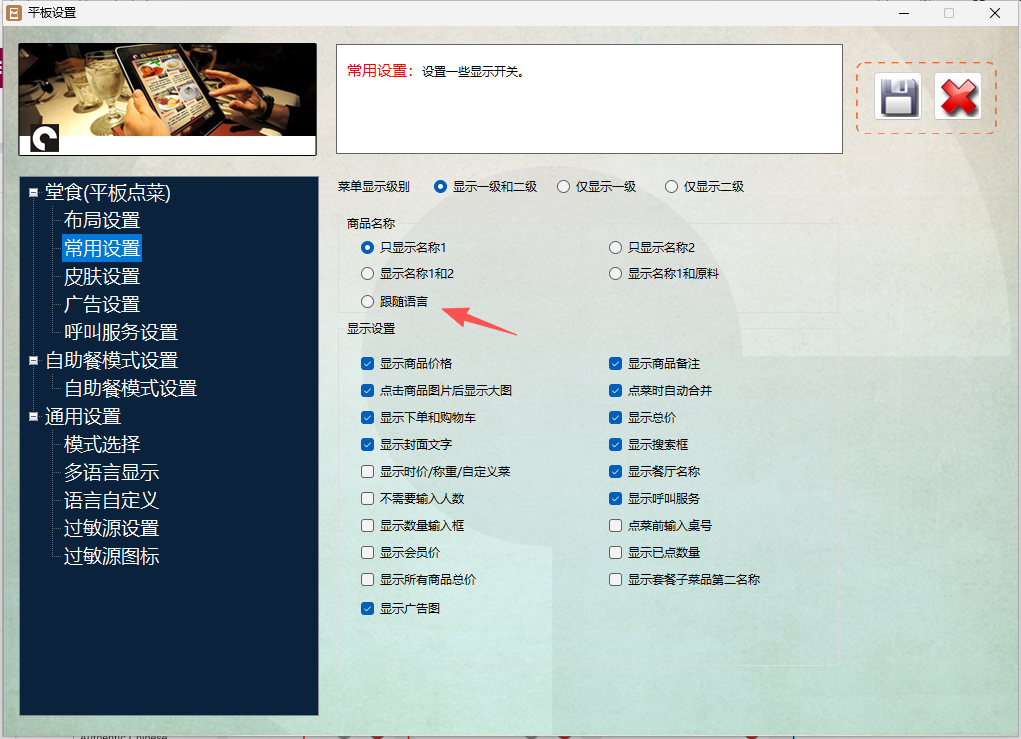Click the tablet ordering banner image
The width and height of the screenshot is (1021, 739).
coord(167,99)
